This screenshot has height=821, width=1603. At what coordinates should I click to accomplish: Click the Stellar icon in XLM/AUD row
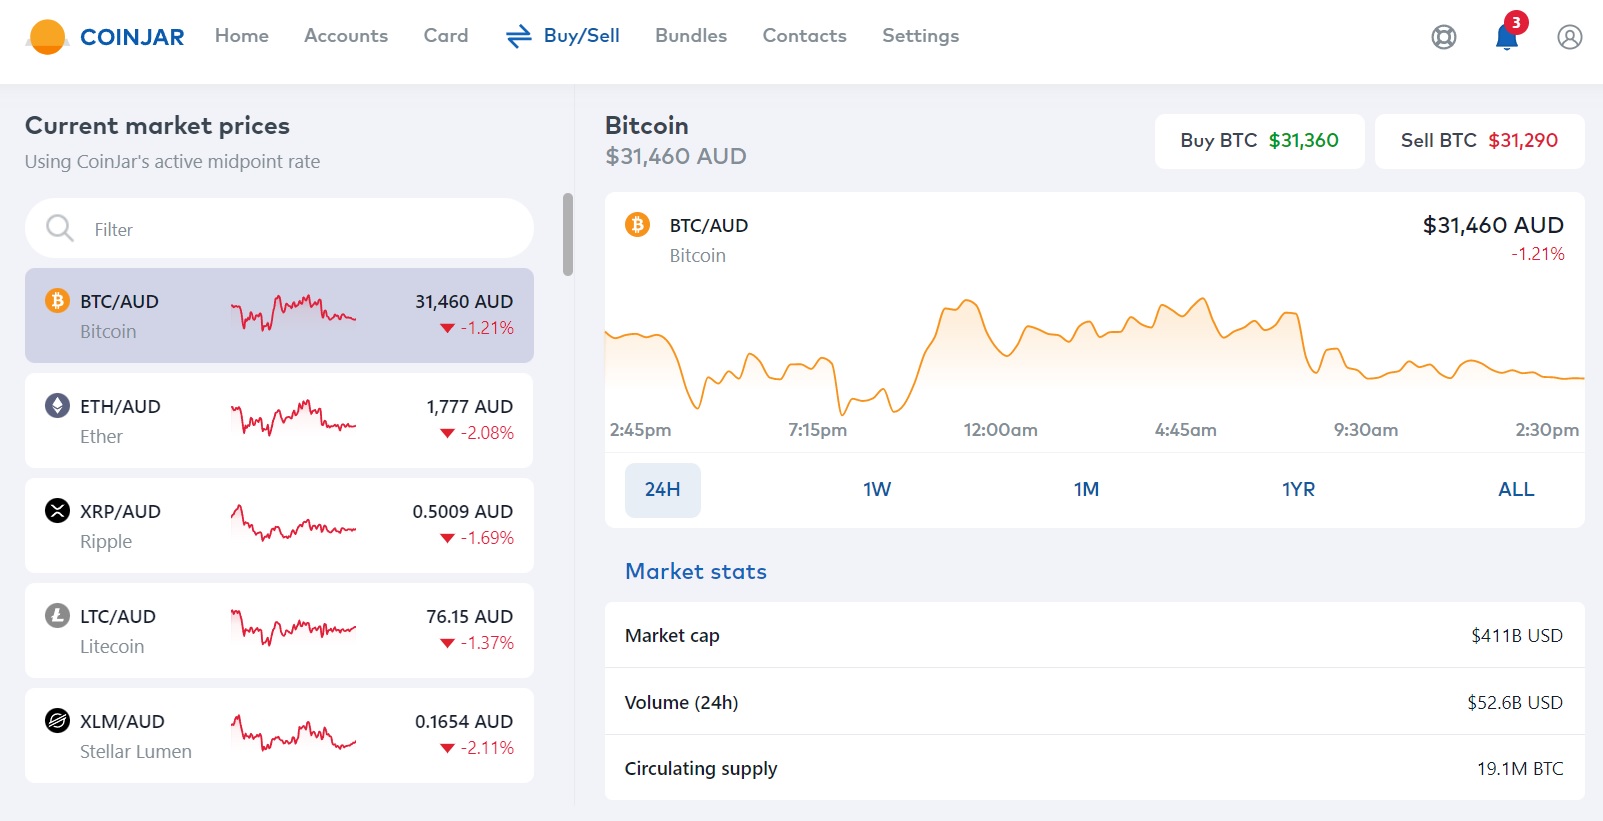[57, 720]
